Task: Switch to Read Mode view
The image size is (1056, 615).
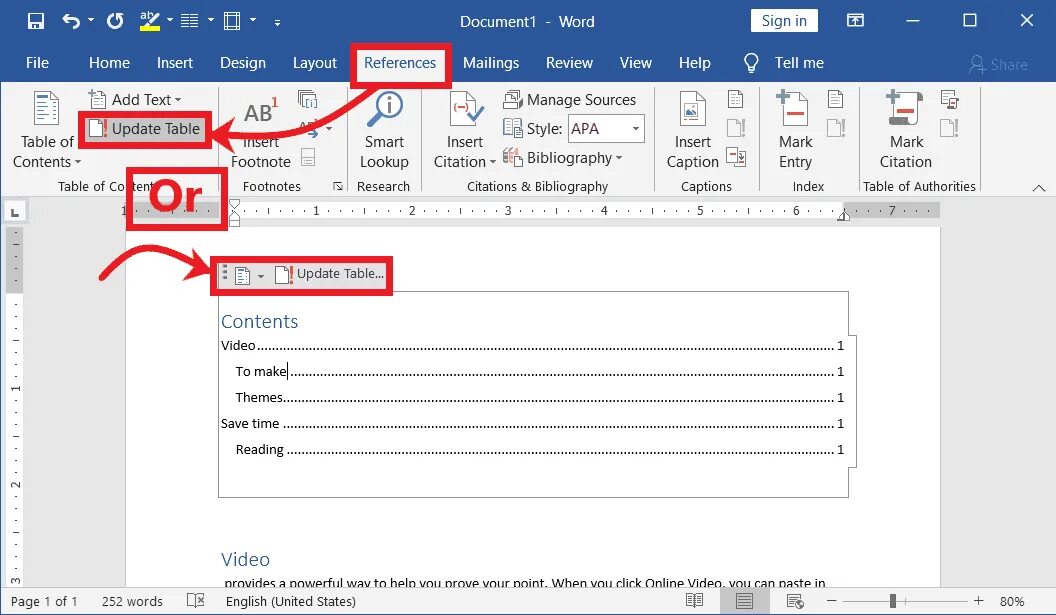Action: point(694,600)
